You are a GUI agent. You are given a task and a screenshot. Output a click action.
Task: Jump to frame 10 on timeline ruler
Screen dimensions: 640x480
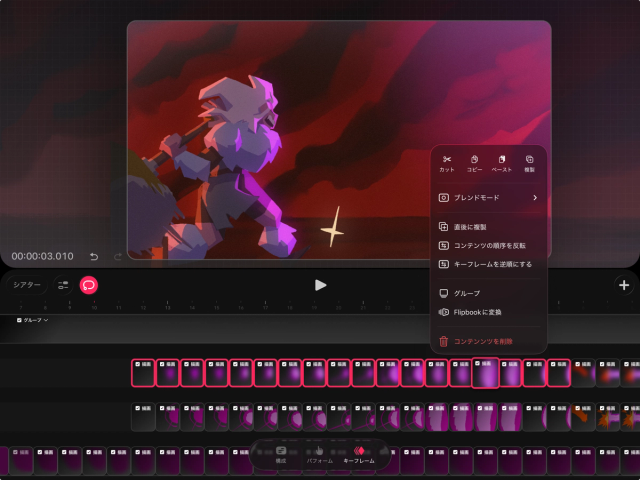[94, 307]
